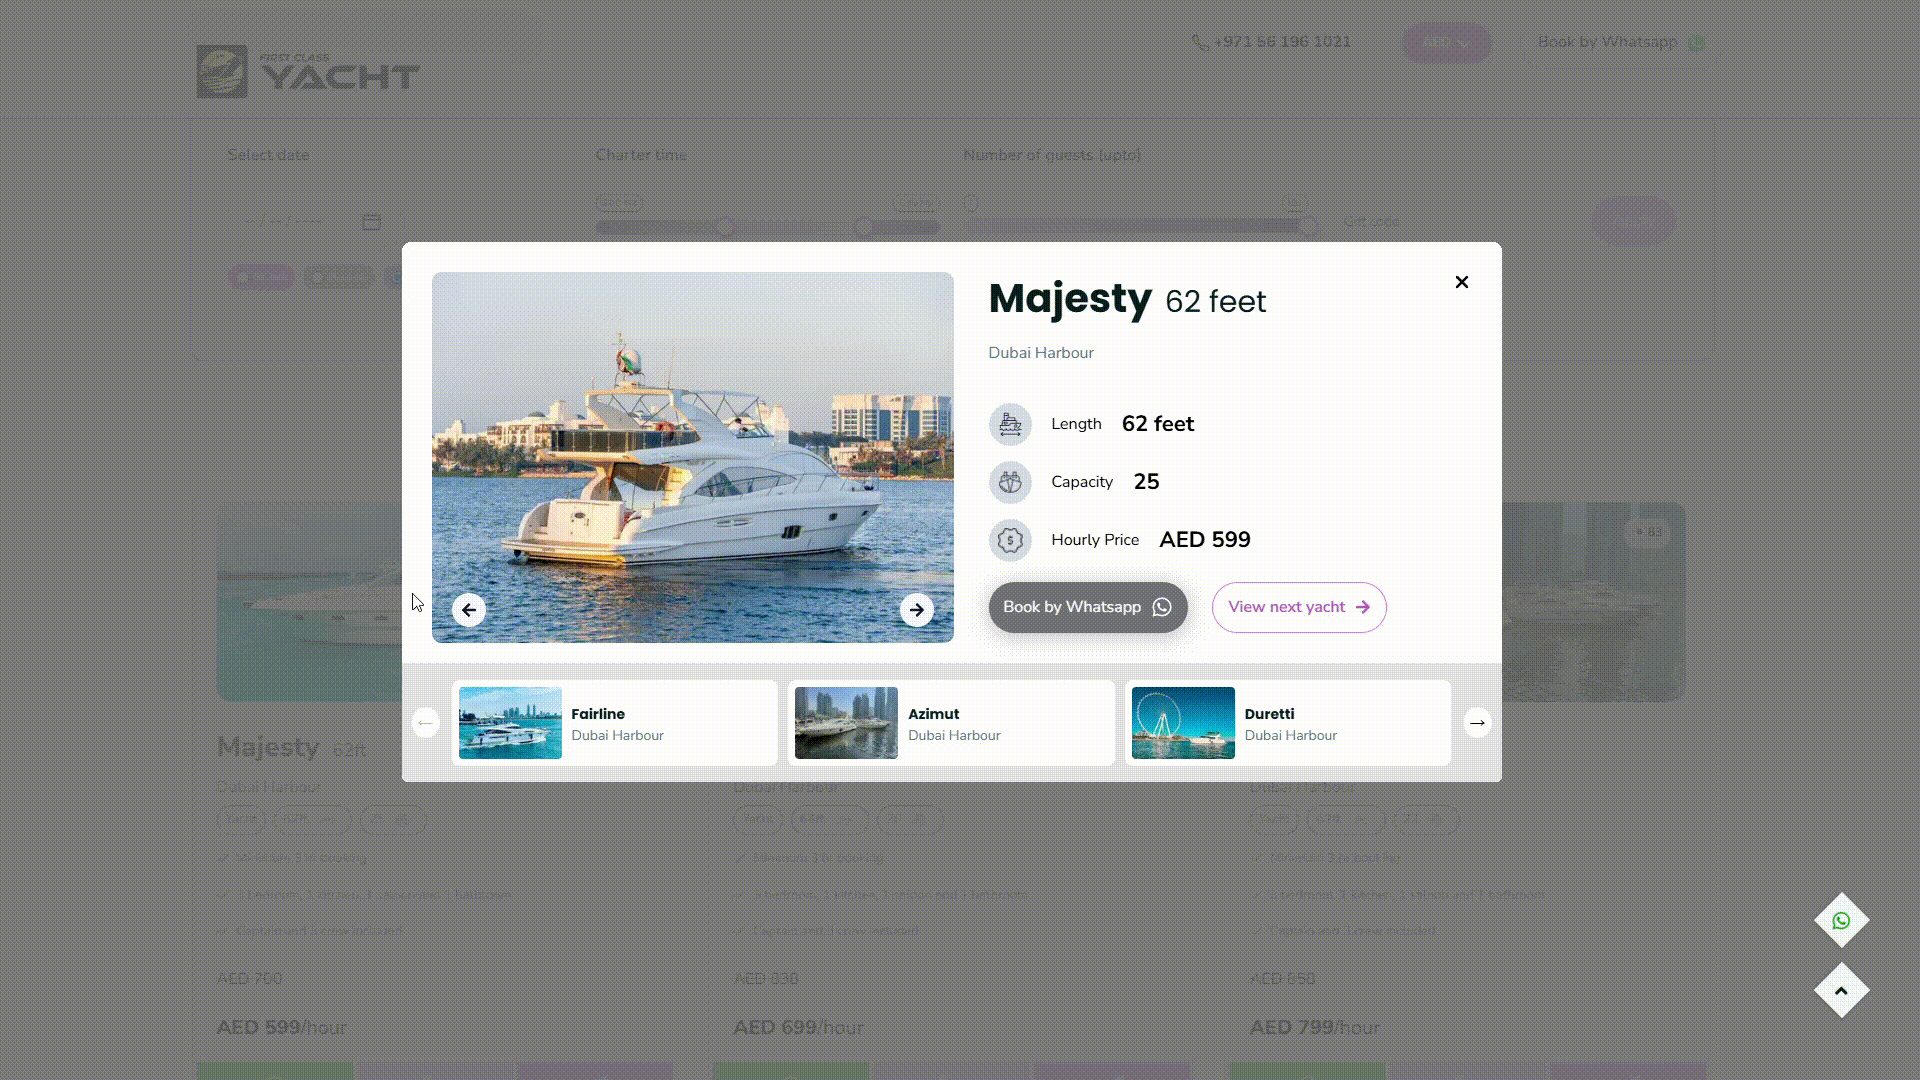Open the Azimut Dubai Harbour card
1920x1080 pixels.
pos(951,723)
